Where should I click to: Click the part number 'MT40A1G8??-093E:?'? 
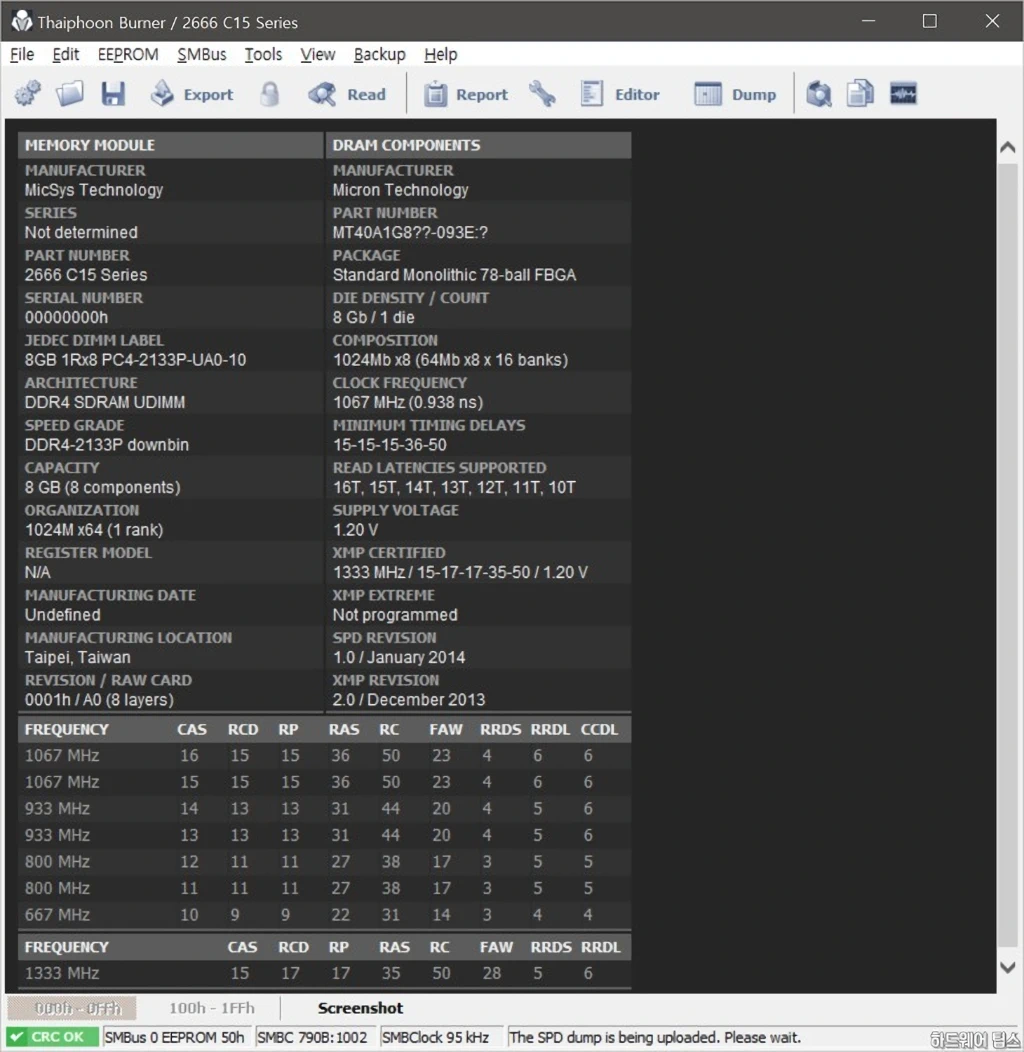coord(411,232)
